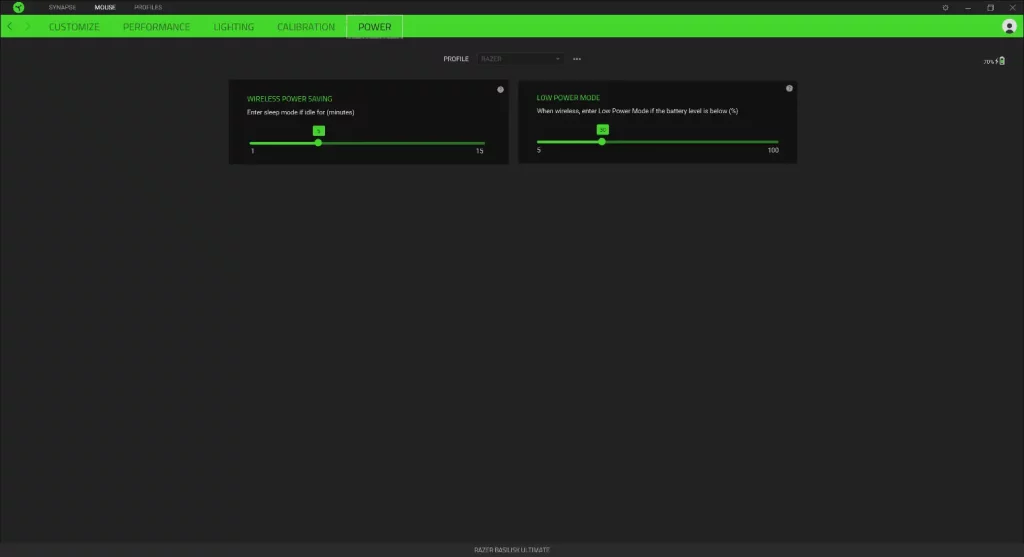The width and height of the screenshot is (1024, 557).
Task: Open the profile options ellipsis menu
Action: (577, 59)
